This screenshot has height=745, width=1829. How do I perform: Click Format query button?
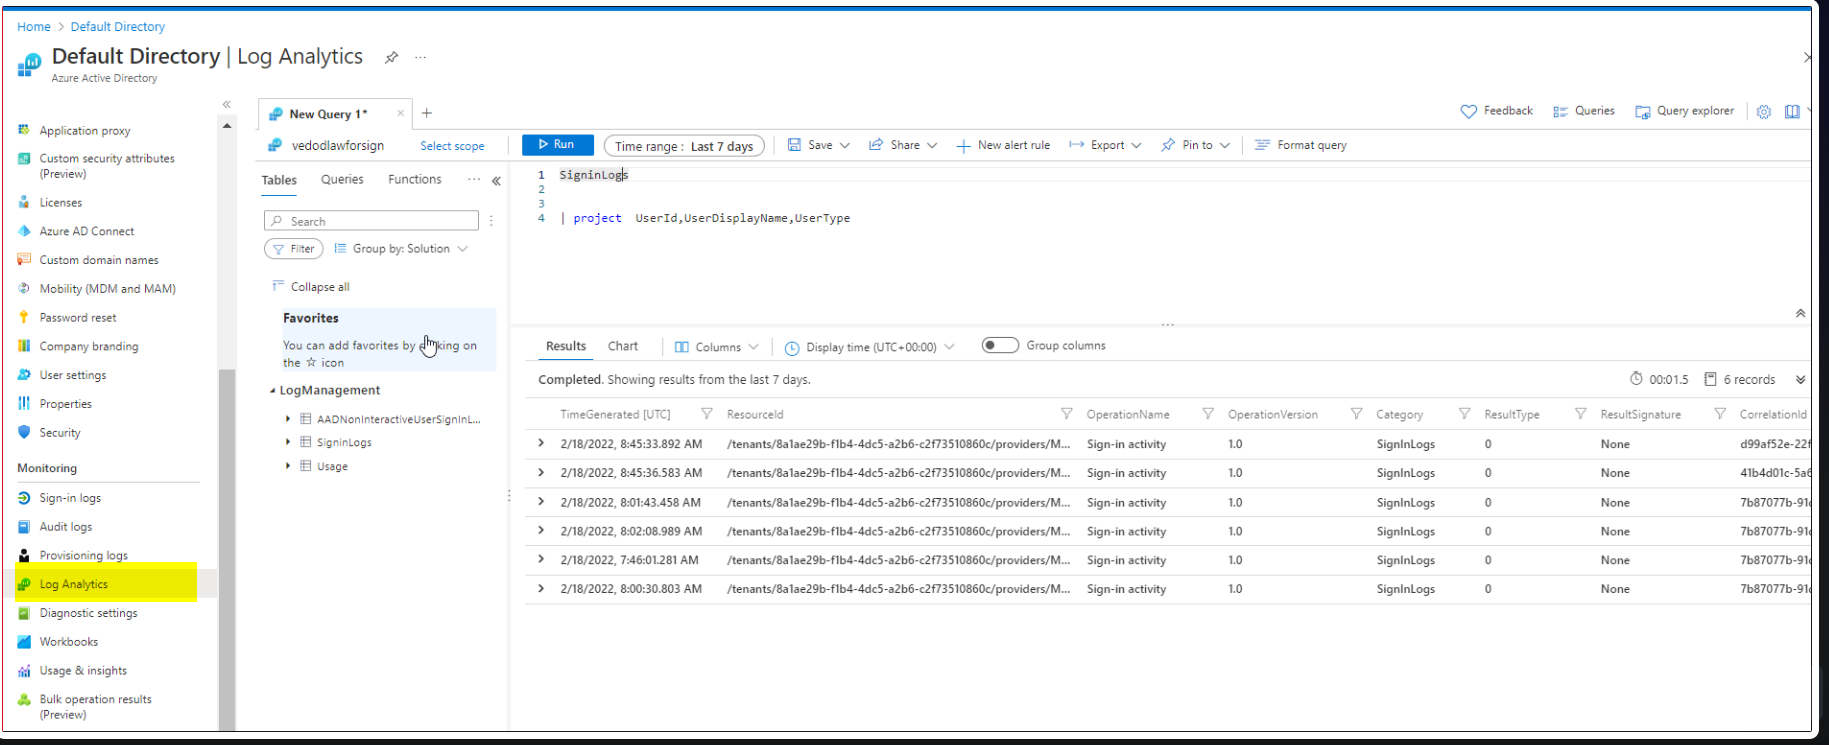pyautogui.click(x=1301, y=145)
